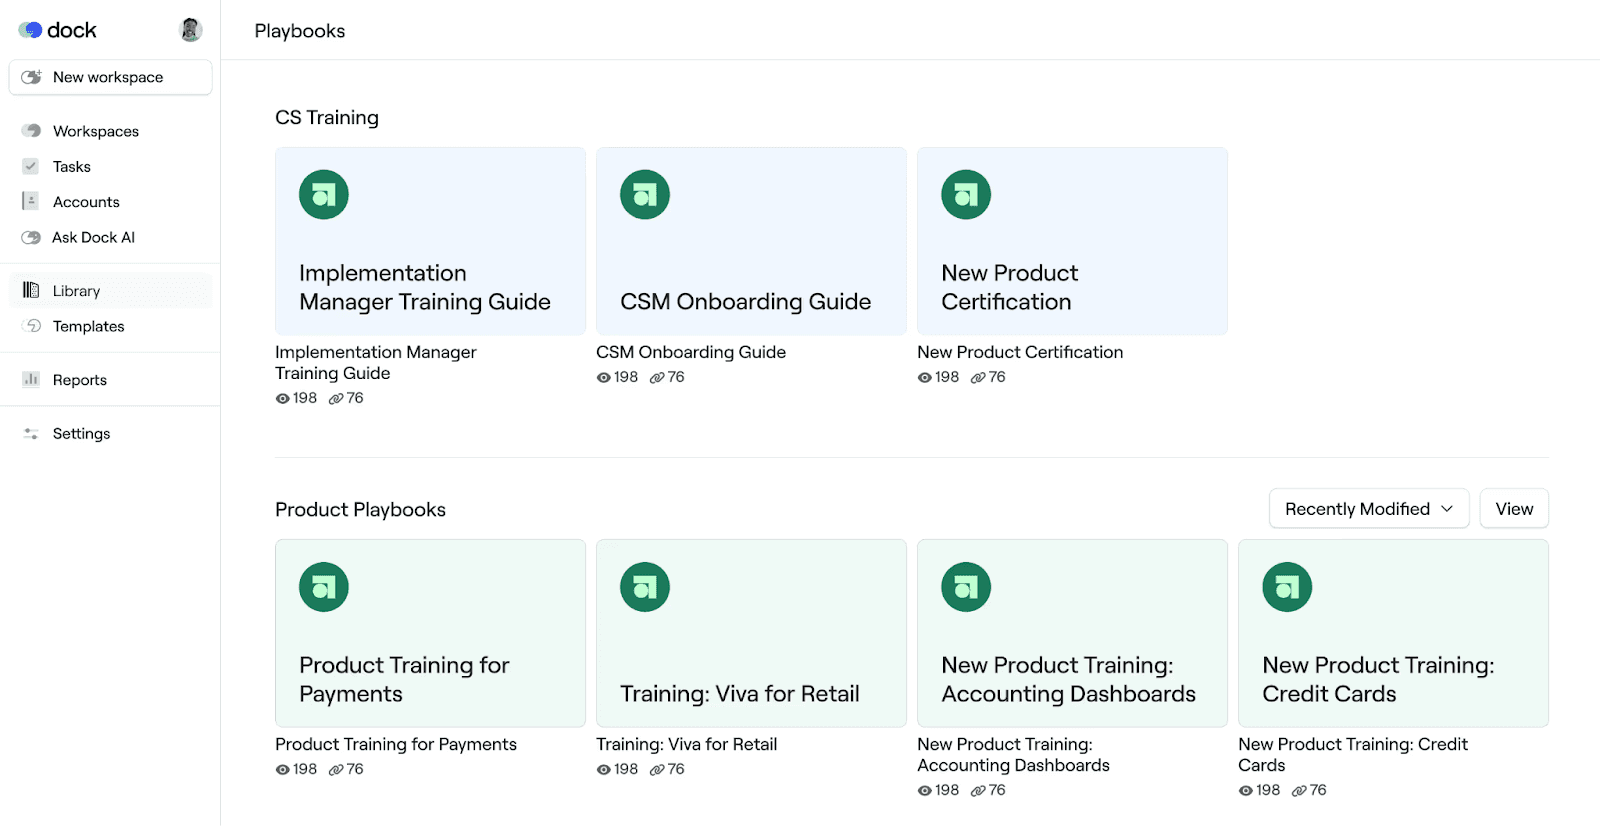Open the Templates menu item
Screen dimensions: 1600x826
coord(89,326)
